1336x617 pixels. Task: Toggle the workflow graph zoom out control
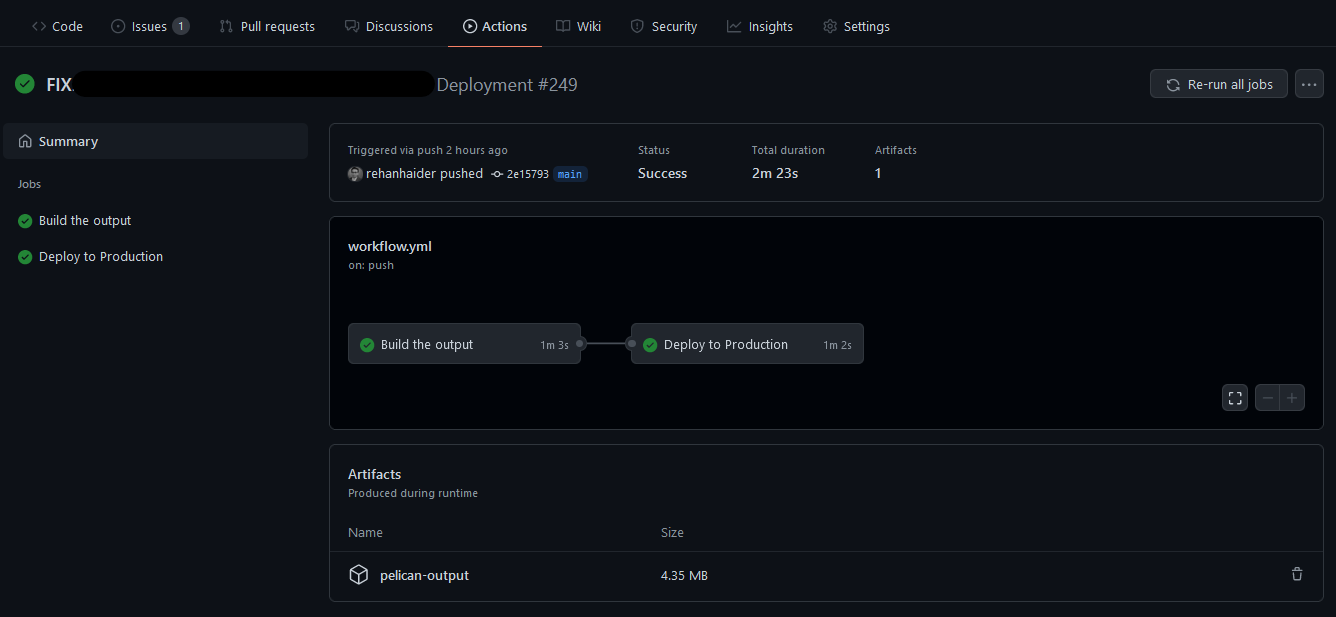[x=1266, y=397]
